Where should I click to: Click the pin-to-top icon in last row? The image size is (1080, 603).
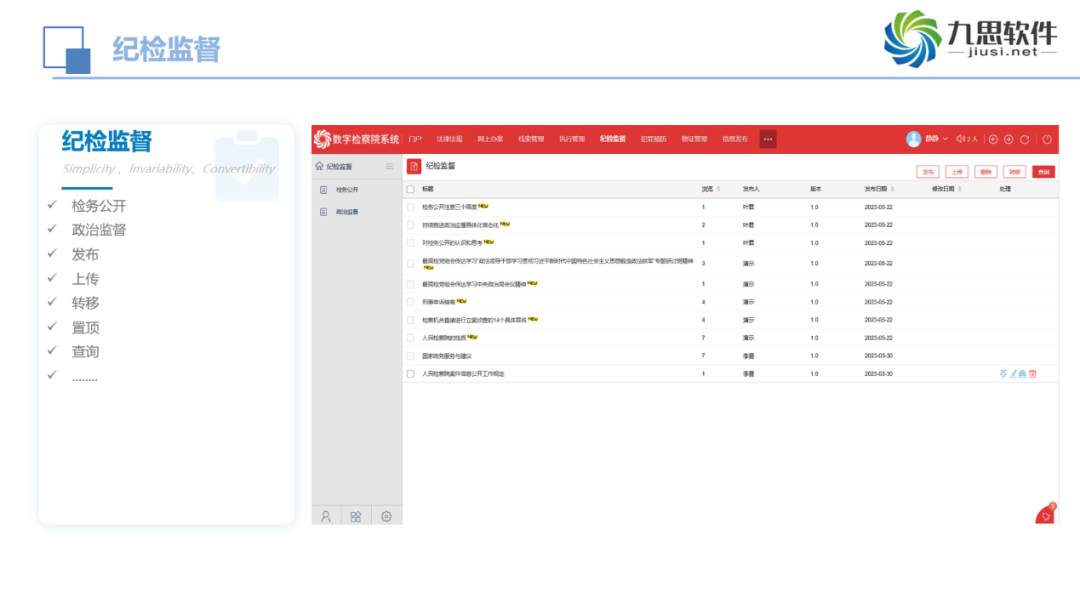(x=1003, y=374)
